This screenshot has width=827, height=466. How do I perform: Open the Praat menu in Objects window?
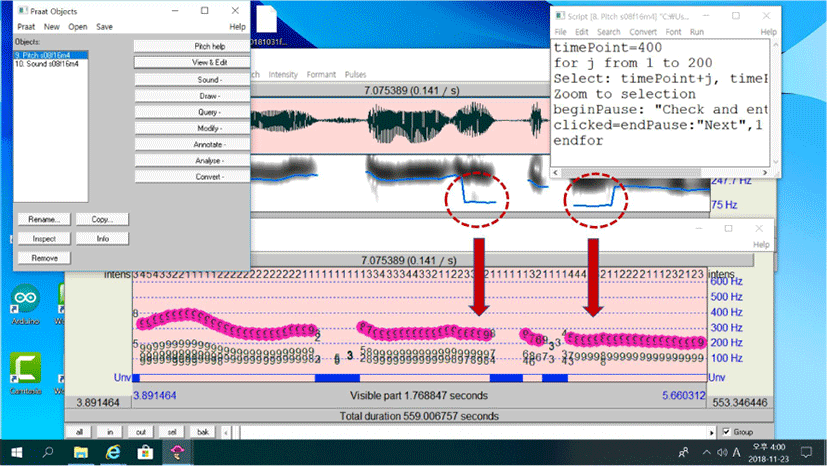click(x=26, y=27)
